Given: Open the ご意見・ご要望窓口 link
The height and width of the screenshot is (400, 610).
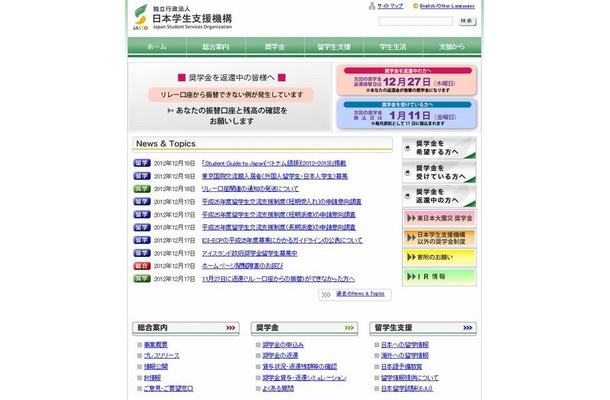Looking at the screenshot, I should [168, 388].
